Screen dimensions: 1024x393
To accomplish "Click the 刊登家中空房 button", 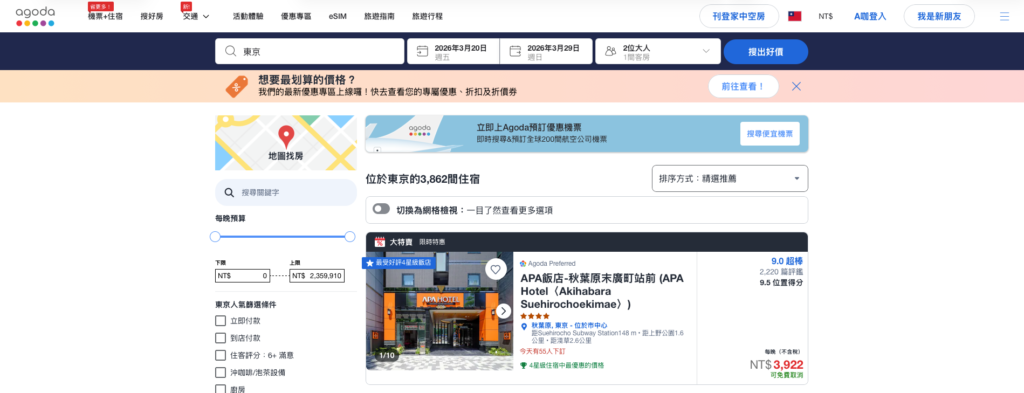I will (x=739, y=16).
